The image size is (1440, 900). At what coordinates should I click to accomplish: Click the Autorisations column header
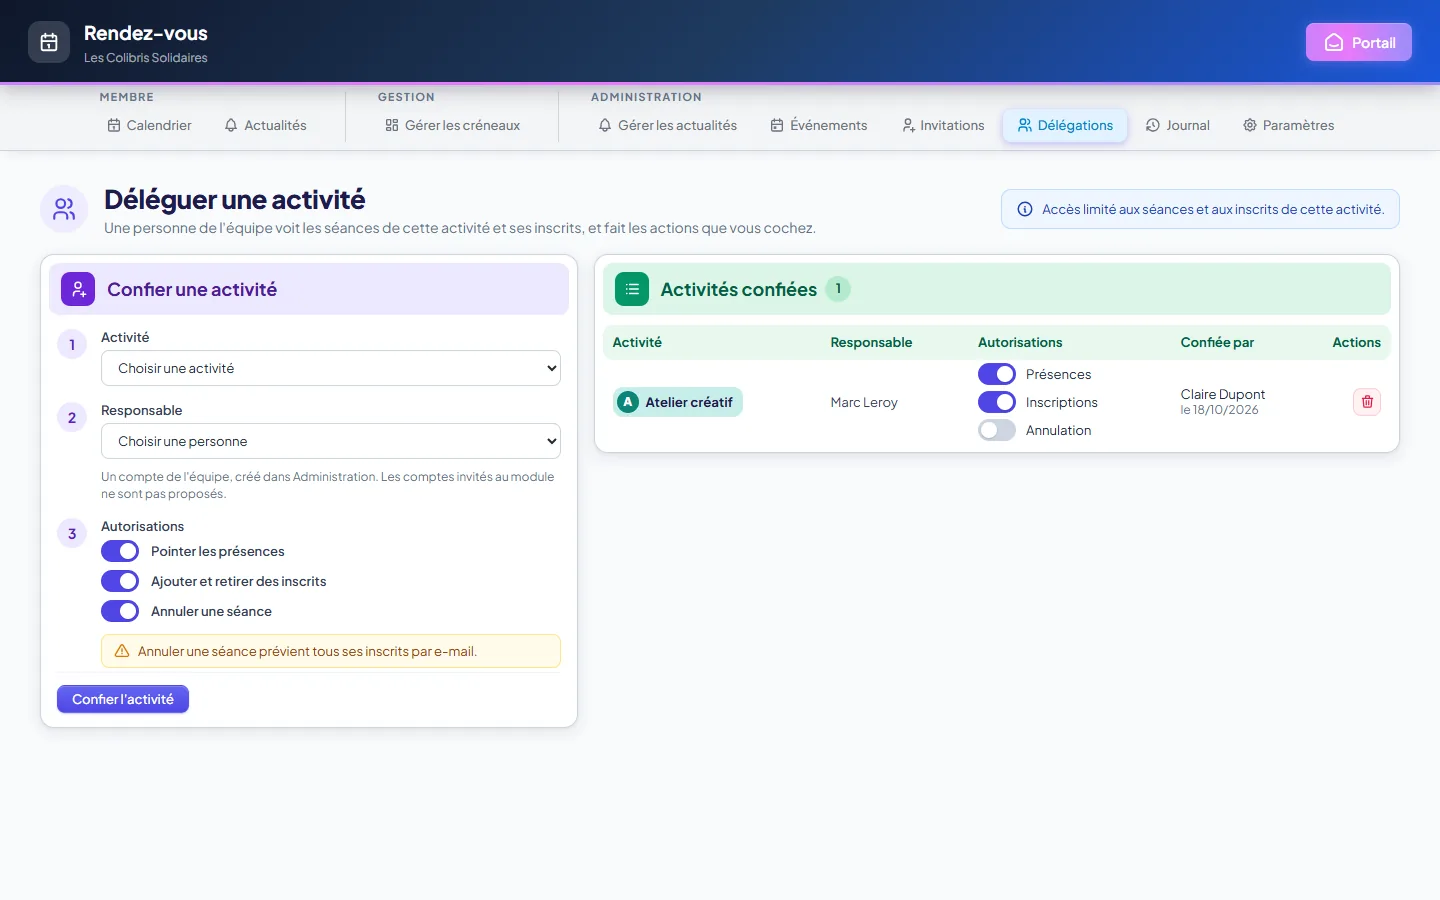click(x=1020, y=342)
